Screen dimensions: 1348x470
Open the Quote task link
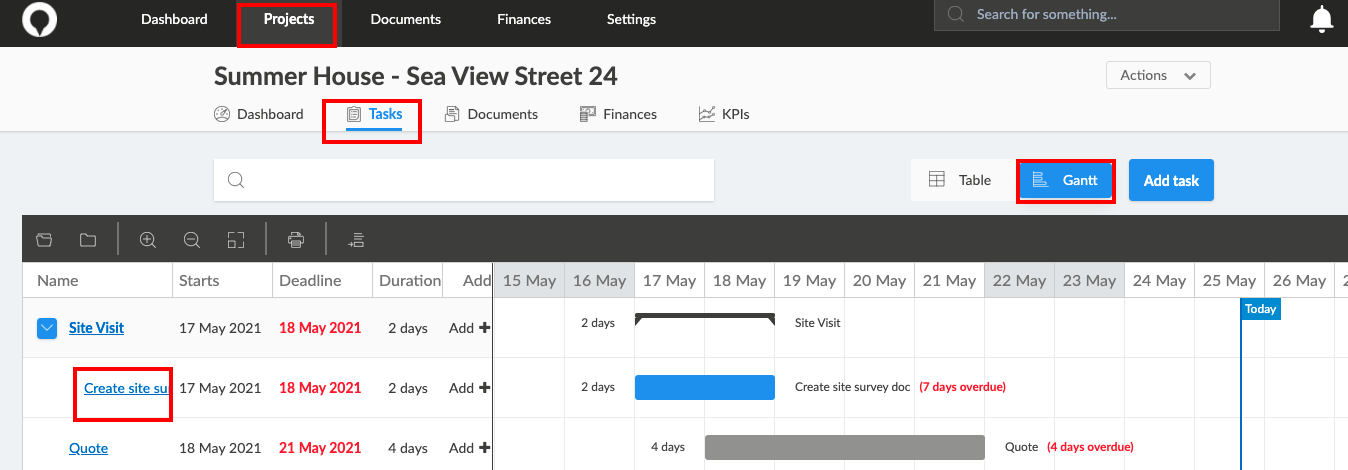88,448
